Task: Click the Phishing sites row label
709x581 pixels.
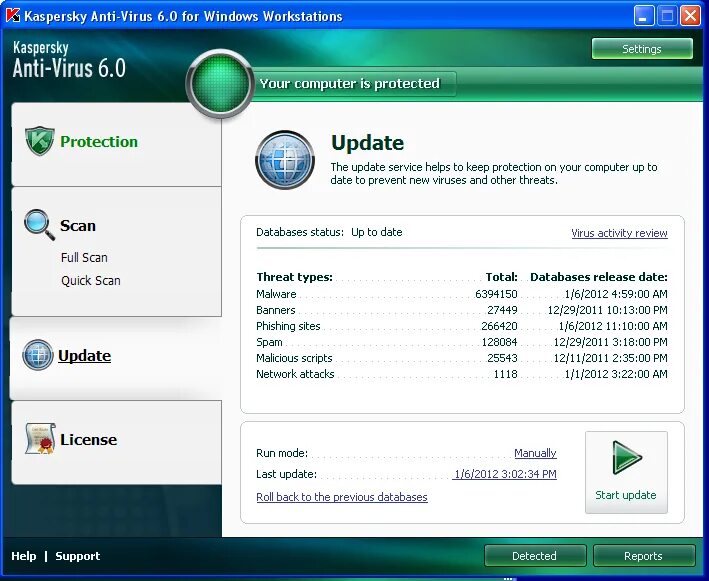Action: [x=288, y=326]
